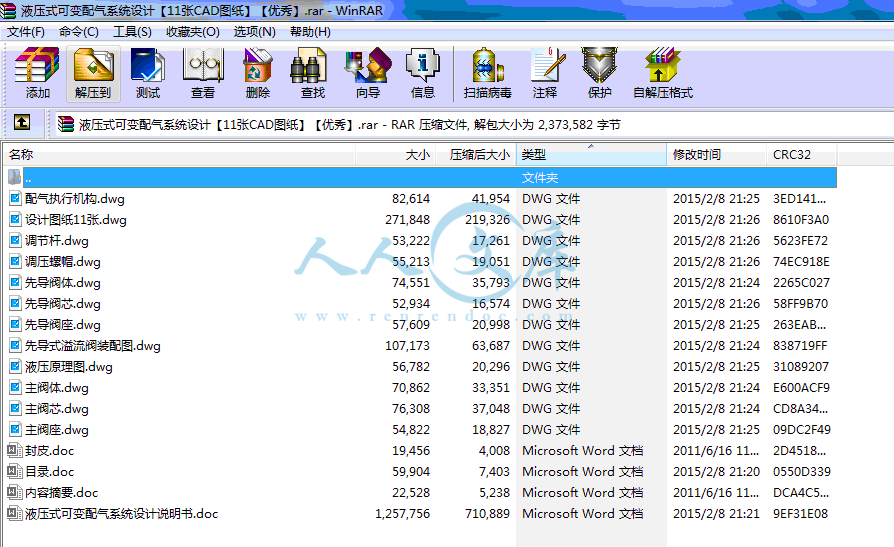
Task: Click the 解压到 (Extract To) toolbar icon
Action: pos(93,65)
